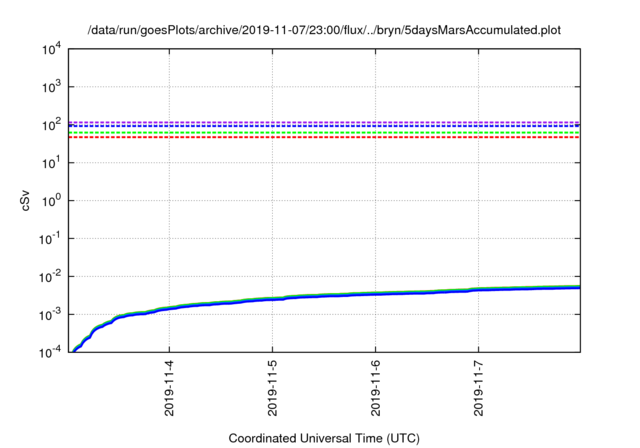Click the 10^3 y-axis tick label

(x=51, y=87)
